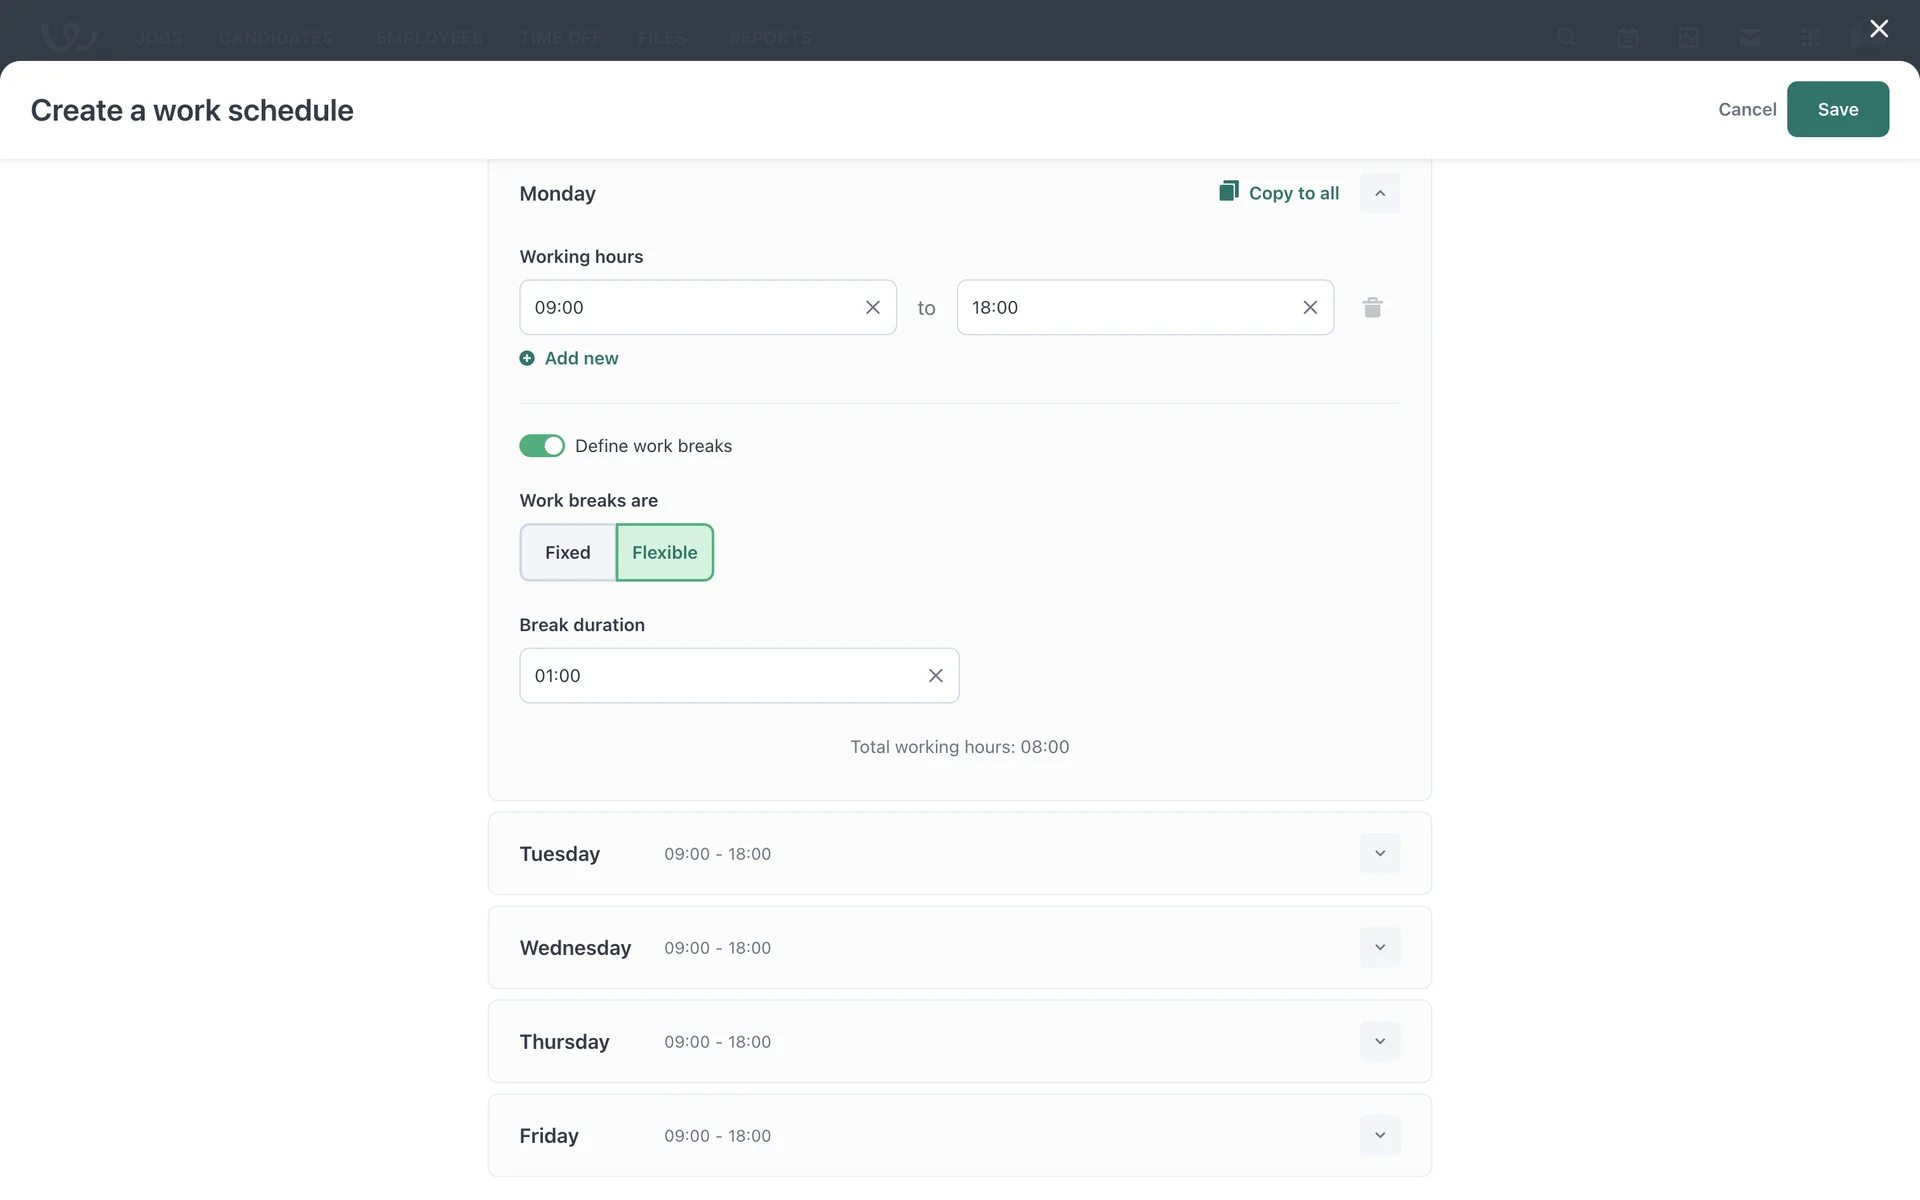The height and width of the screenshot is (1200, 1920).
Task: Click the Copy to all icon
Action: click(1228, 191)
